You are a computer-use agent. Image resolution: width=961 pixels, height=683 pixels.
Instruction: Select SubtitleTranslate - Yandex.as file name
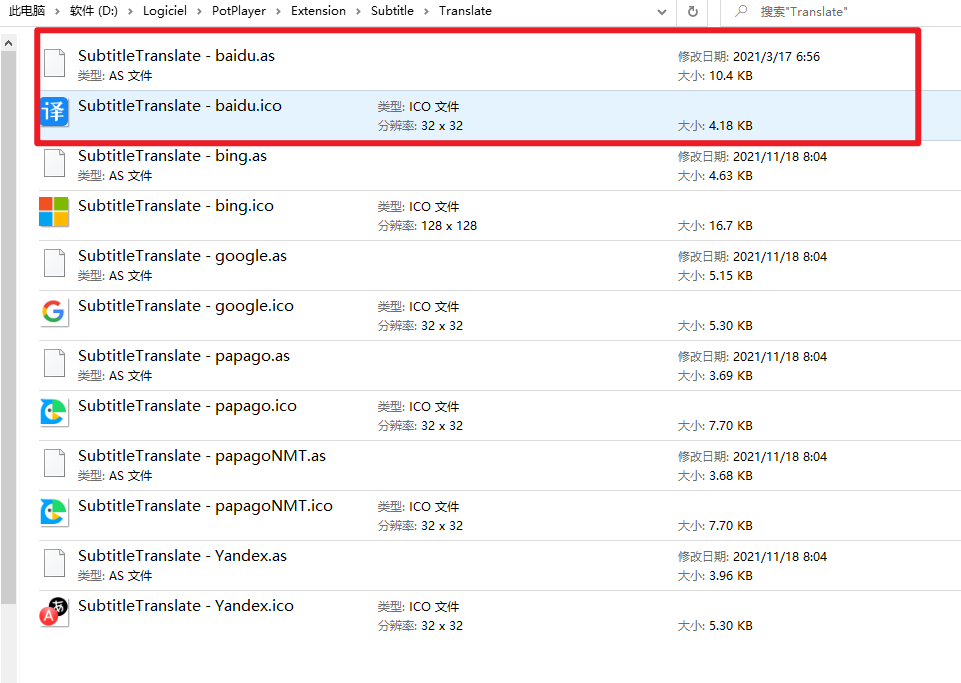pos(182,556)
